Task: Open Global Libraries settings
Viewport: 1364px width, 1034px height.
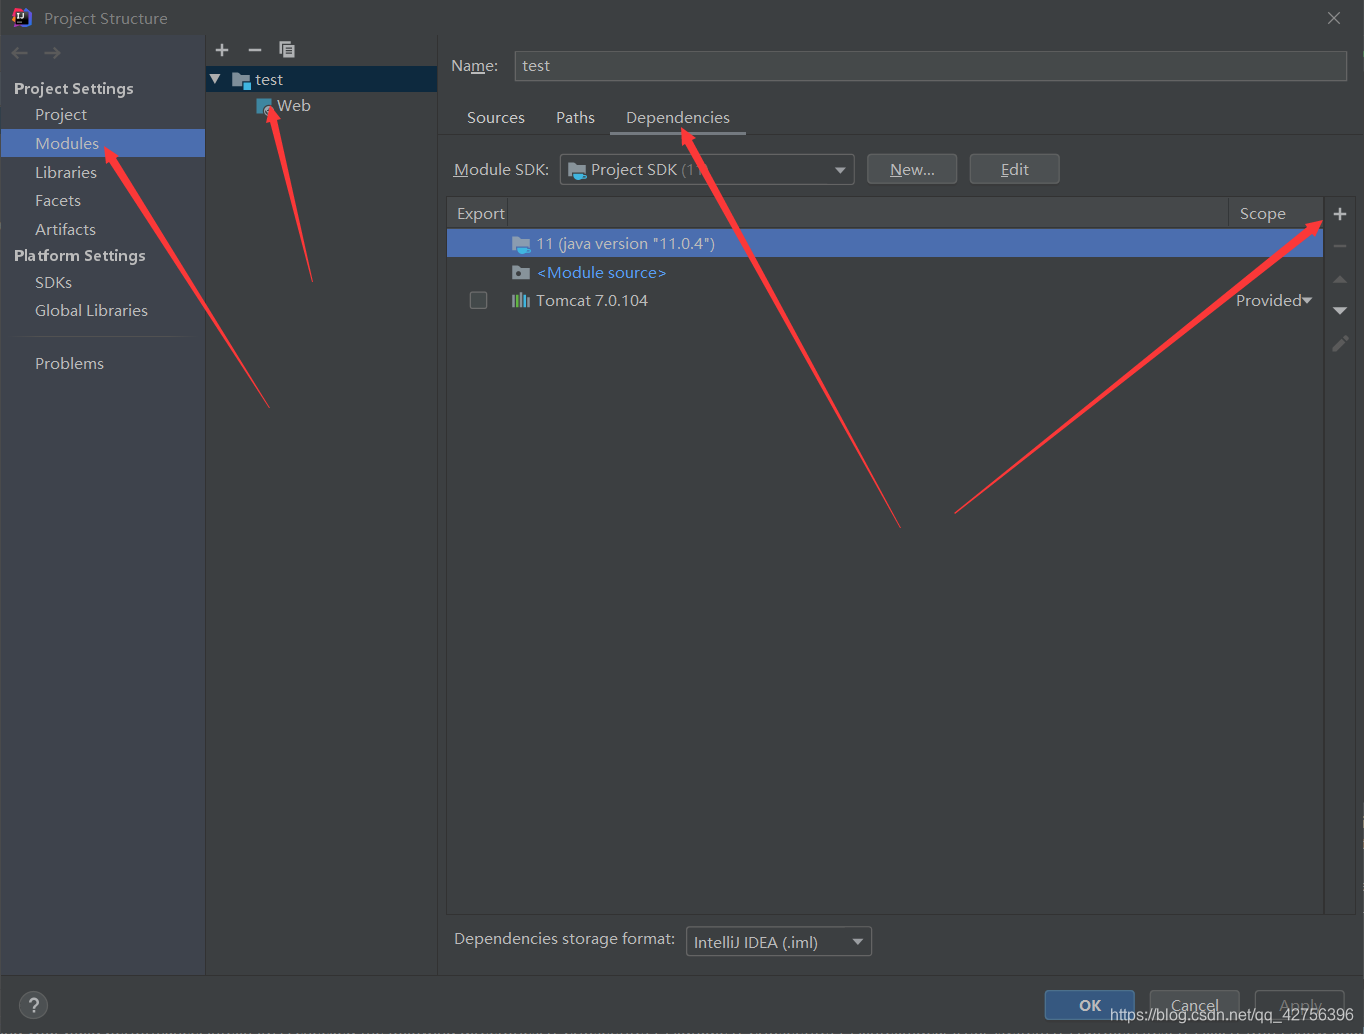Action: (91, 311)
